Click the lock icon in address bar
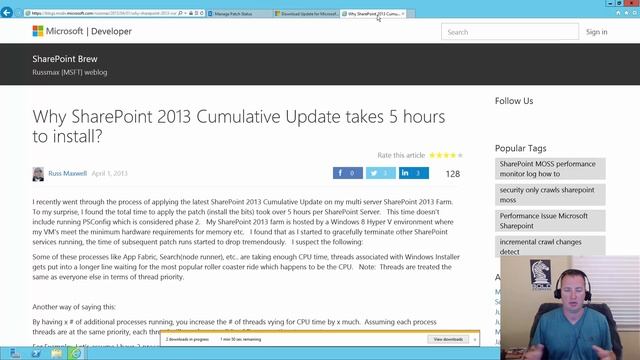 point(191,13)
